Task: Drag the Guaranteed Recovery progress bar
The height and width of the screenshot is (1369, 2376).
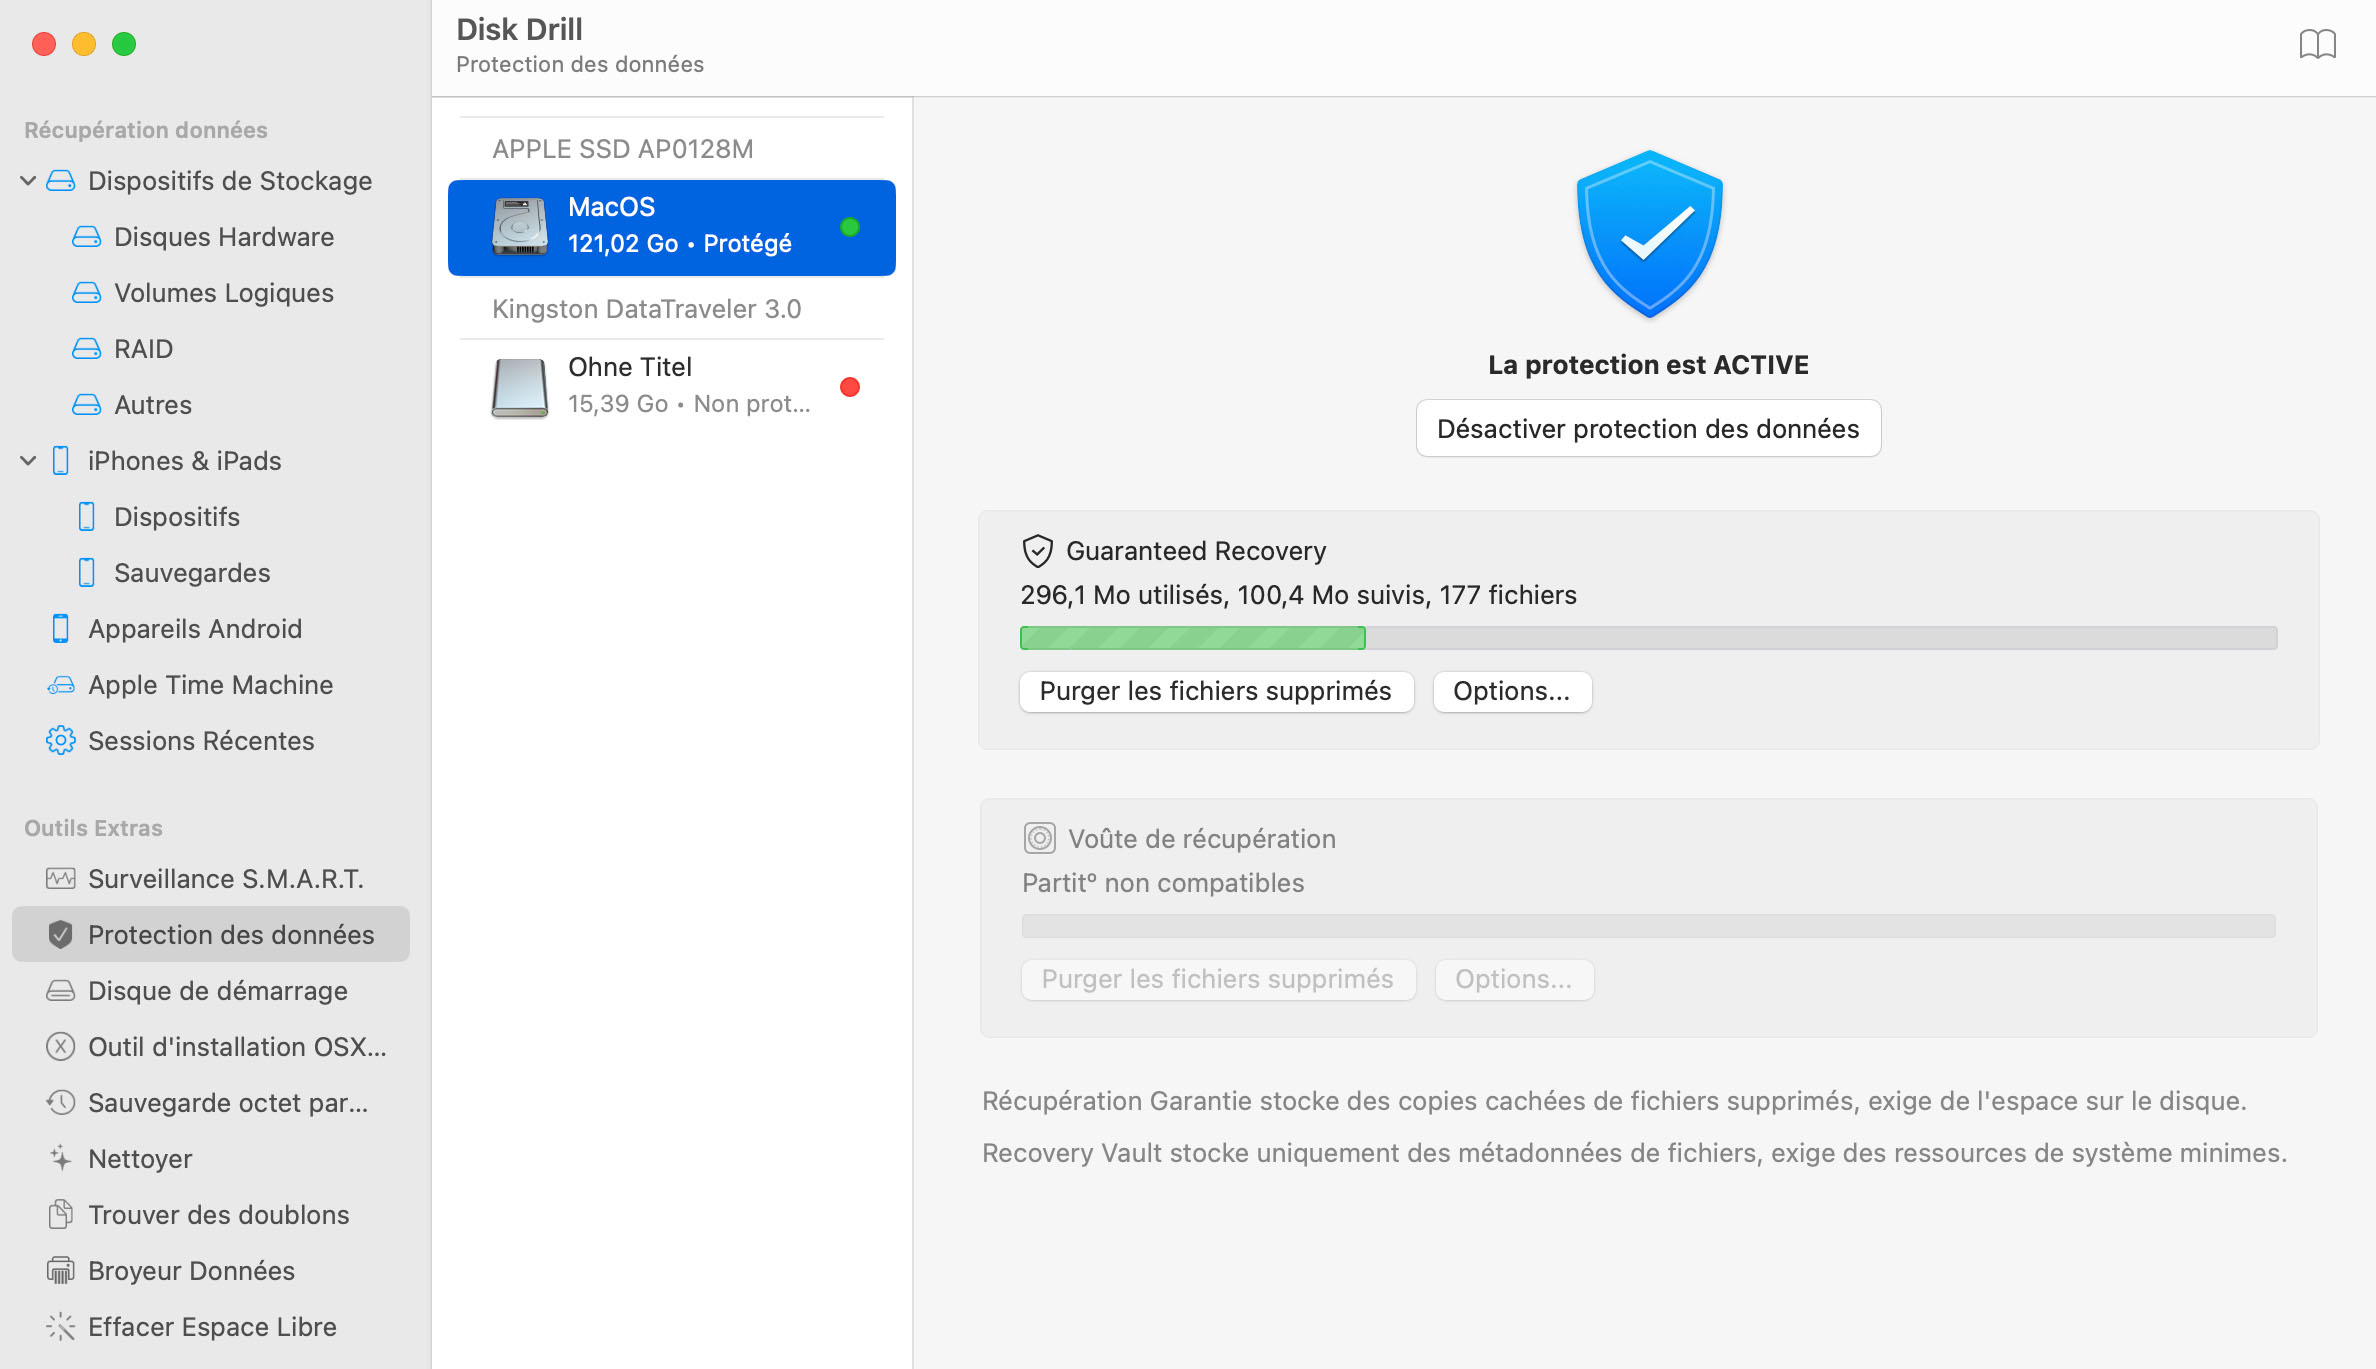Action: (x=1650, y=638)
